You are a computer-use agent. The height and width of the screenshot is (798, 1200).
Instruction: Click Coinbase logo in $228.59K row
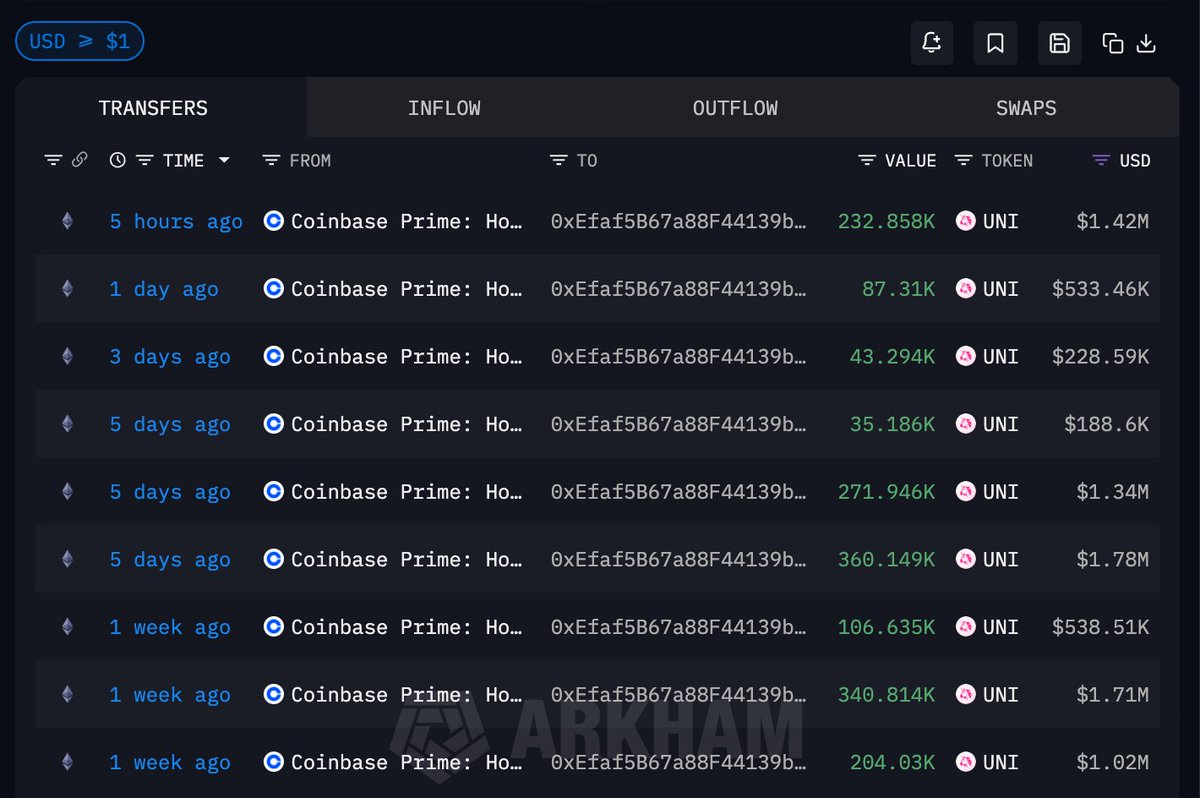(273, 356)
